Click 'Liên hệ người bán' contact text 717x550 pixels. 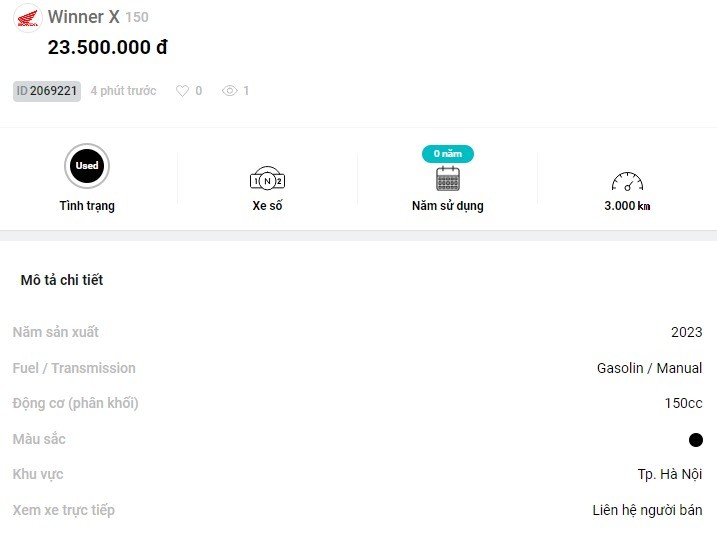click(x=647, y=510)
